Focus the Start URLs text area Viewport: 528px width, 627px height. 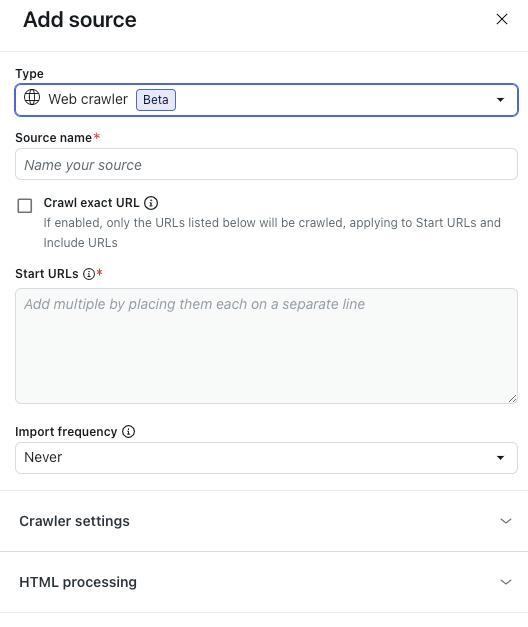(266, 346)
